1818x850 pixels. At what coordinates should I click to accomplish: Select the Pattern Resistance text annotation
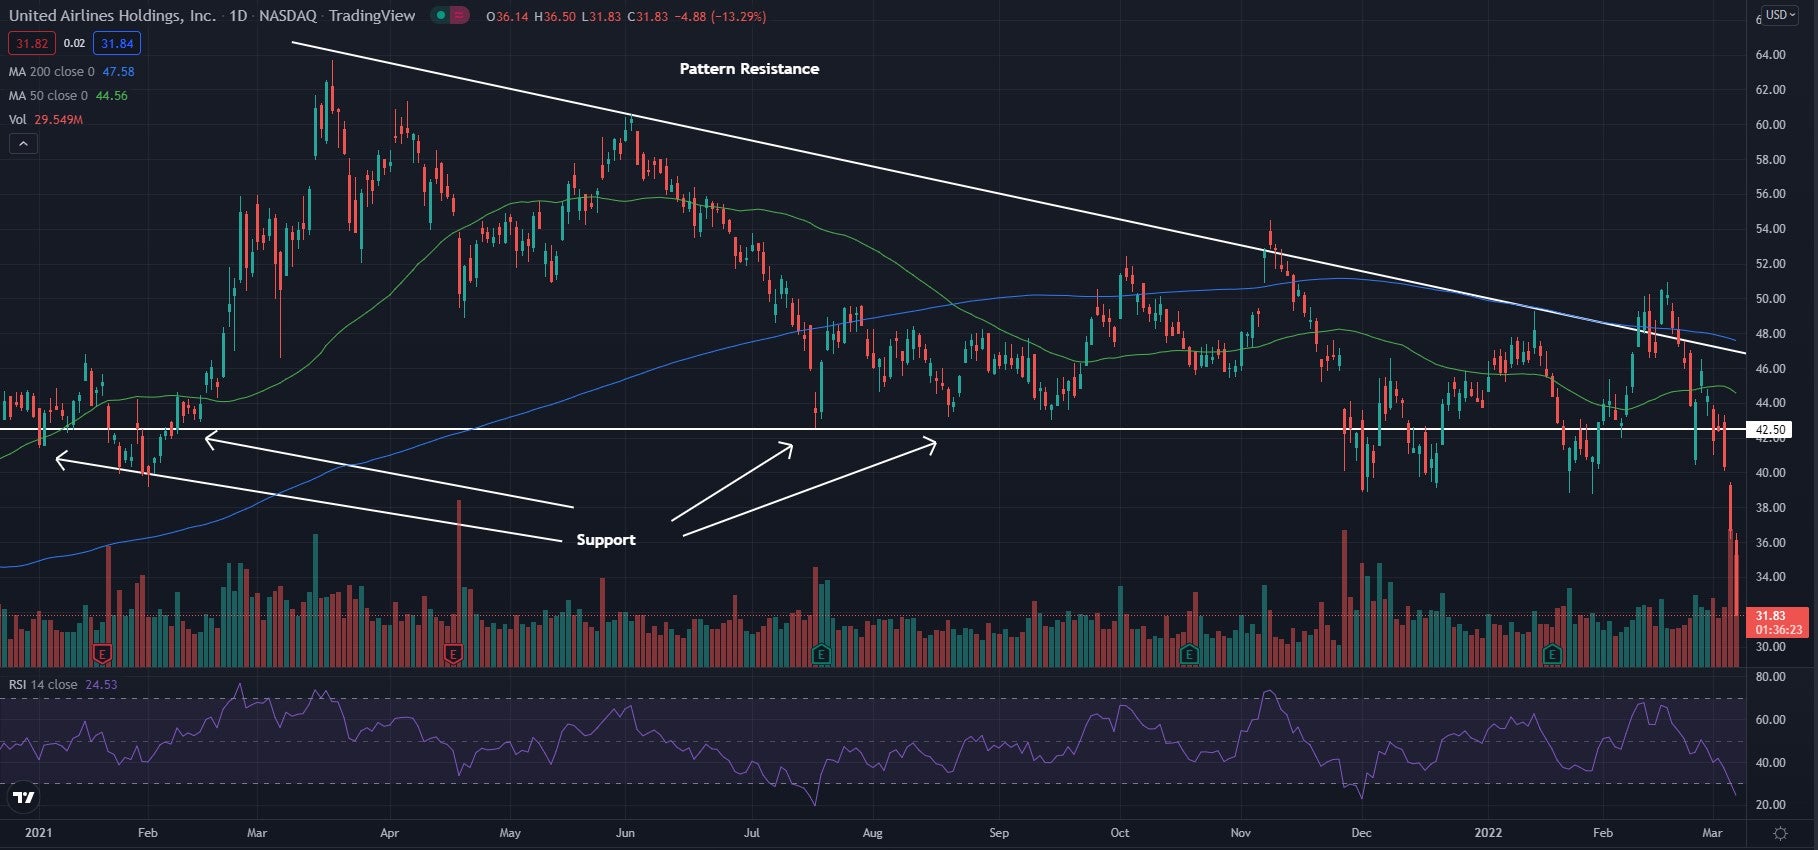tap(749, 69)
